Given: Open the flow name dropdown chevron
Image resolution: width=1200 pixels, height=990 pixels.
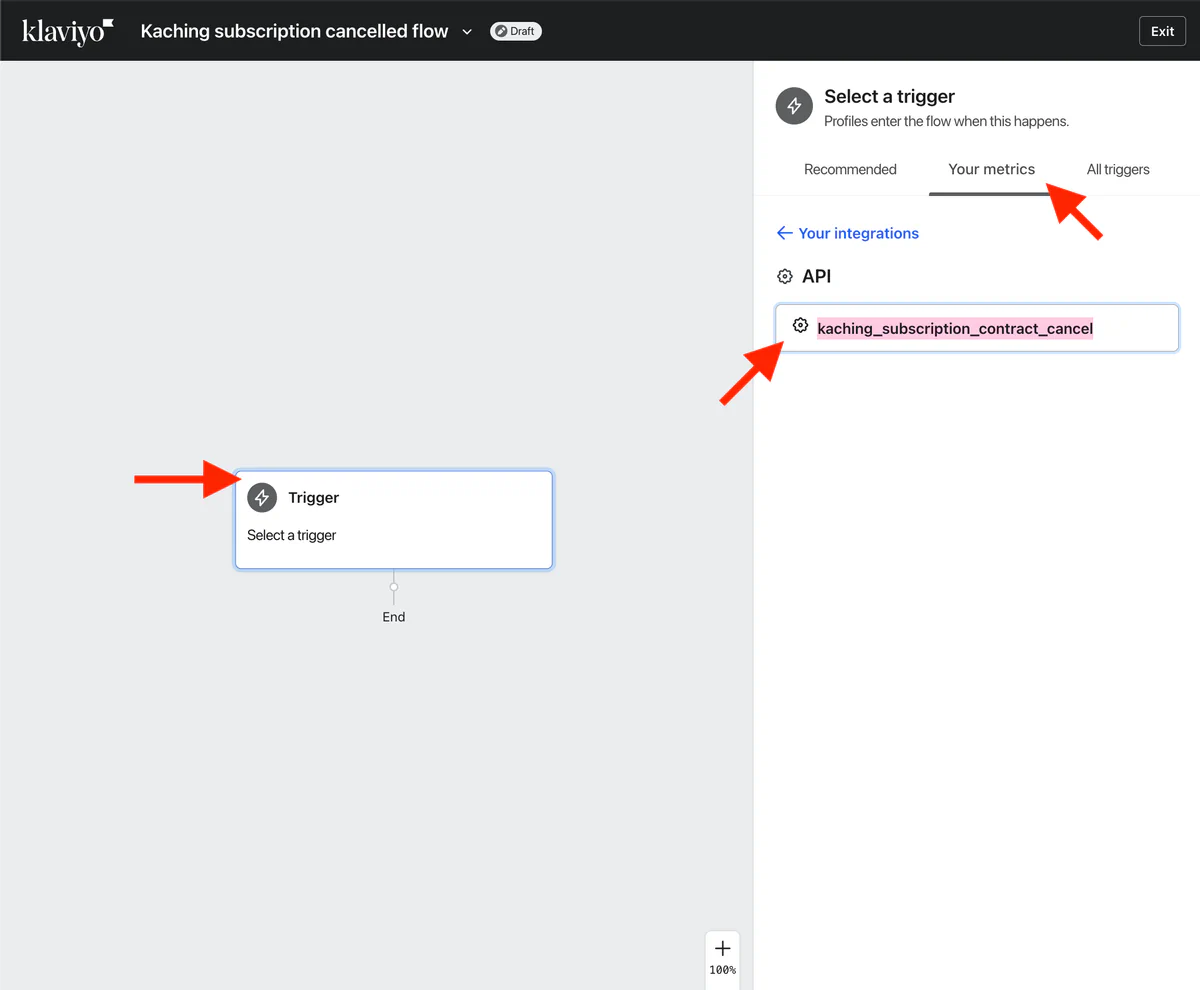Looking at the screenshot, I should coord(466,32).
